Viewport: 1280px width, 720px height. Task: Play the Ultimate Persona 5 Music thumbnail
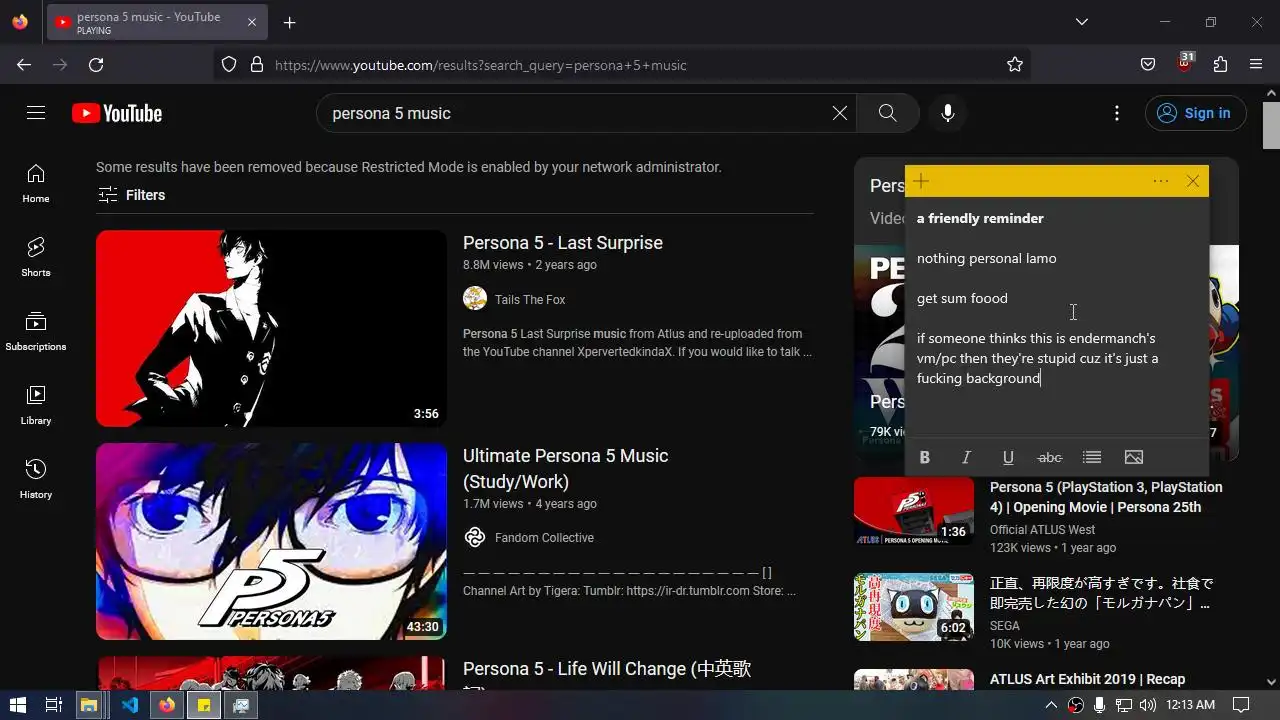click(x=271, y=541)
